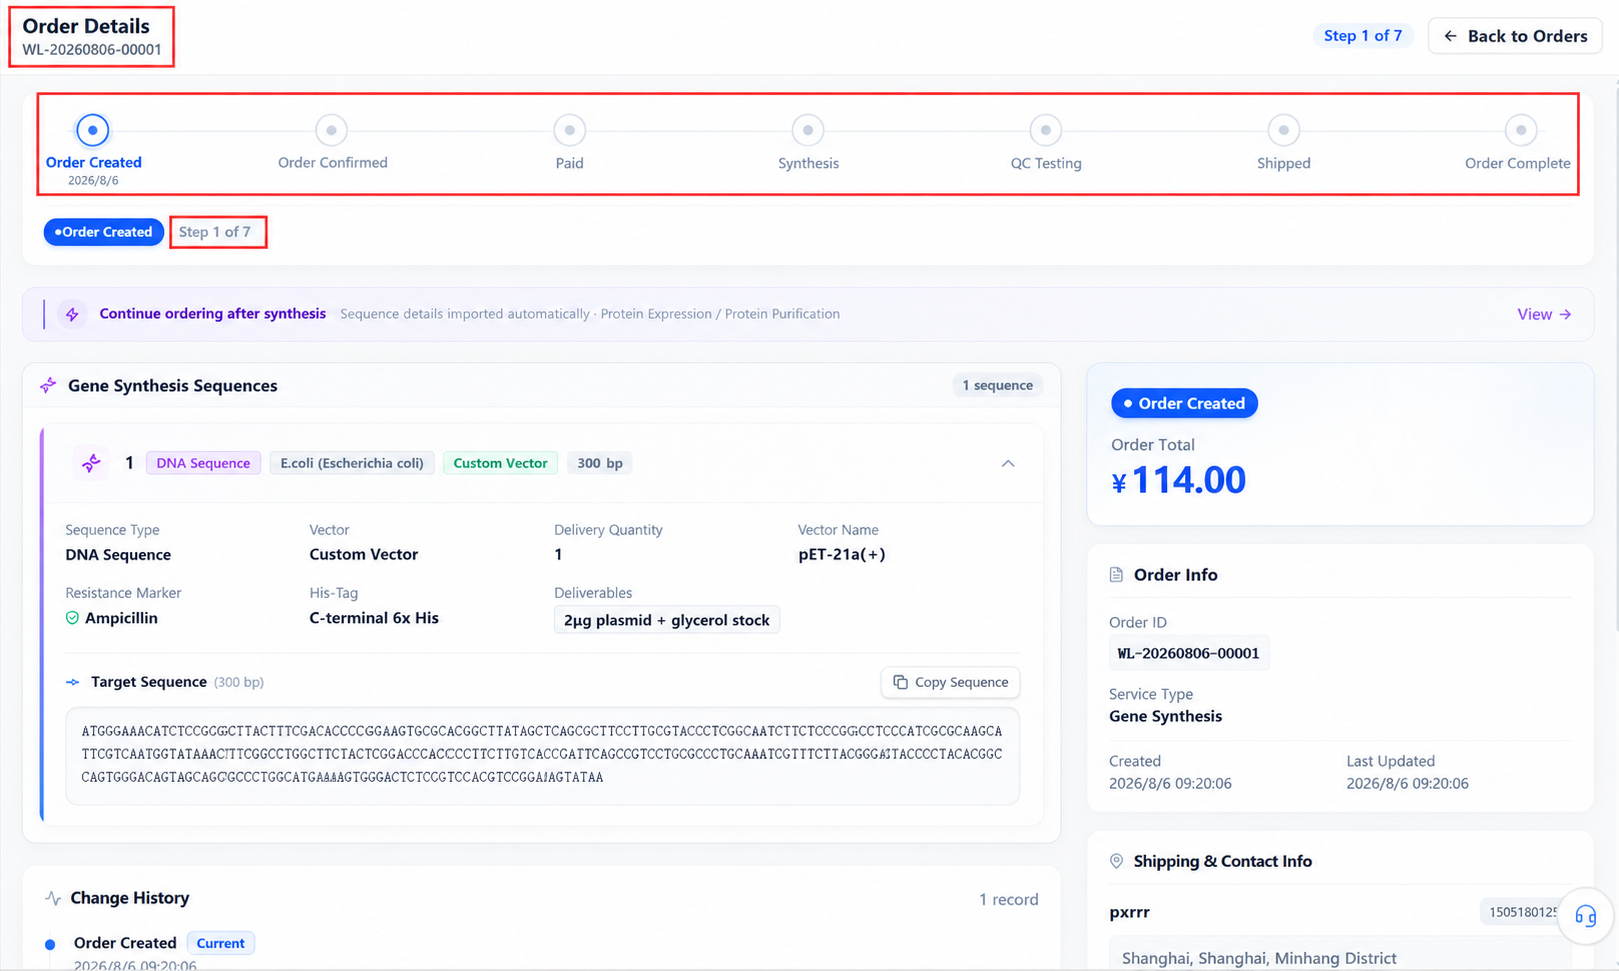Click the lightning bolt icon in ordering banner

[72, 314]
